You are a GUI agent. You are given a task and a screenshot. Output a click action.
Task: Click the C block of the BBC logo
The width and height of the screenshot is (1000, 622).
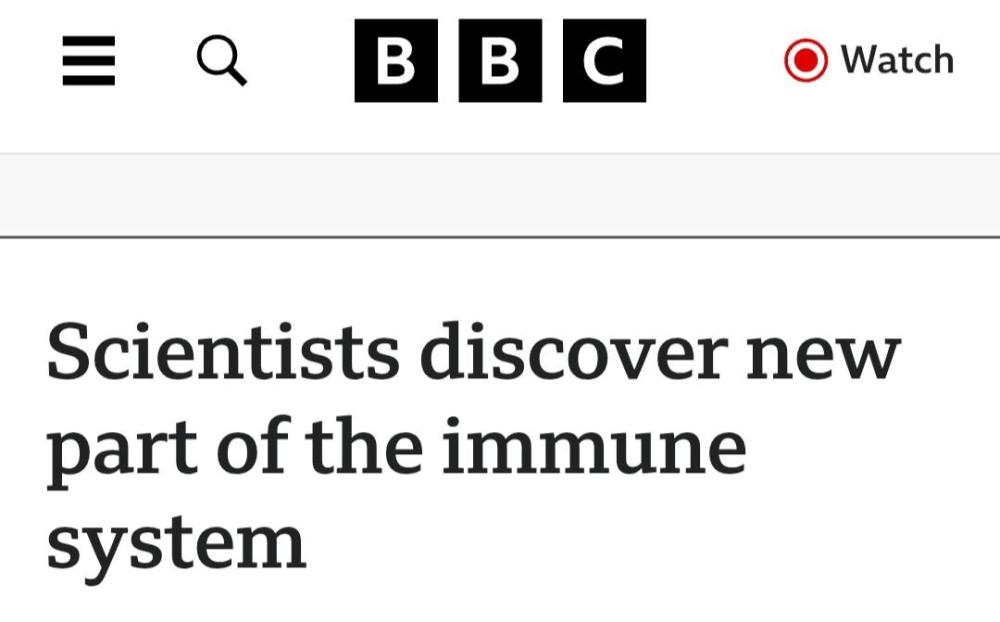604,62
